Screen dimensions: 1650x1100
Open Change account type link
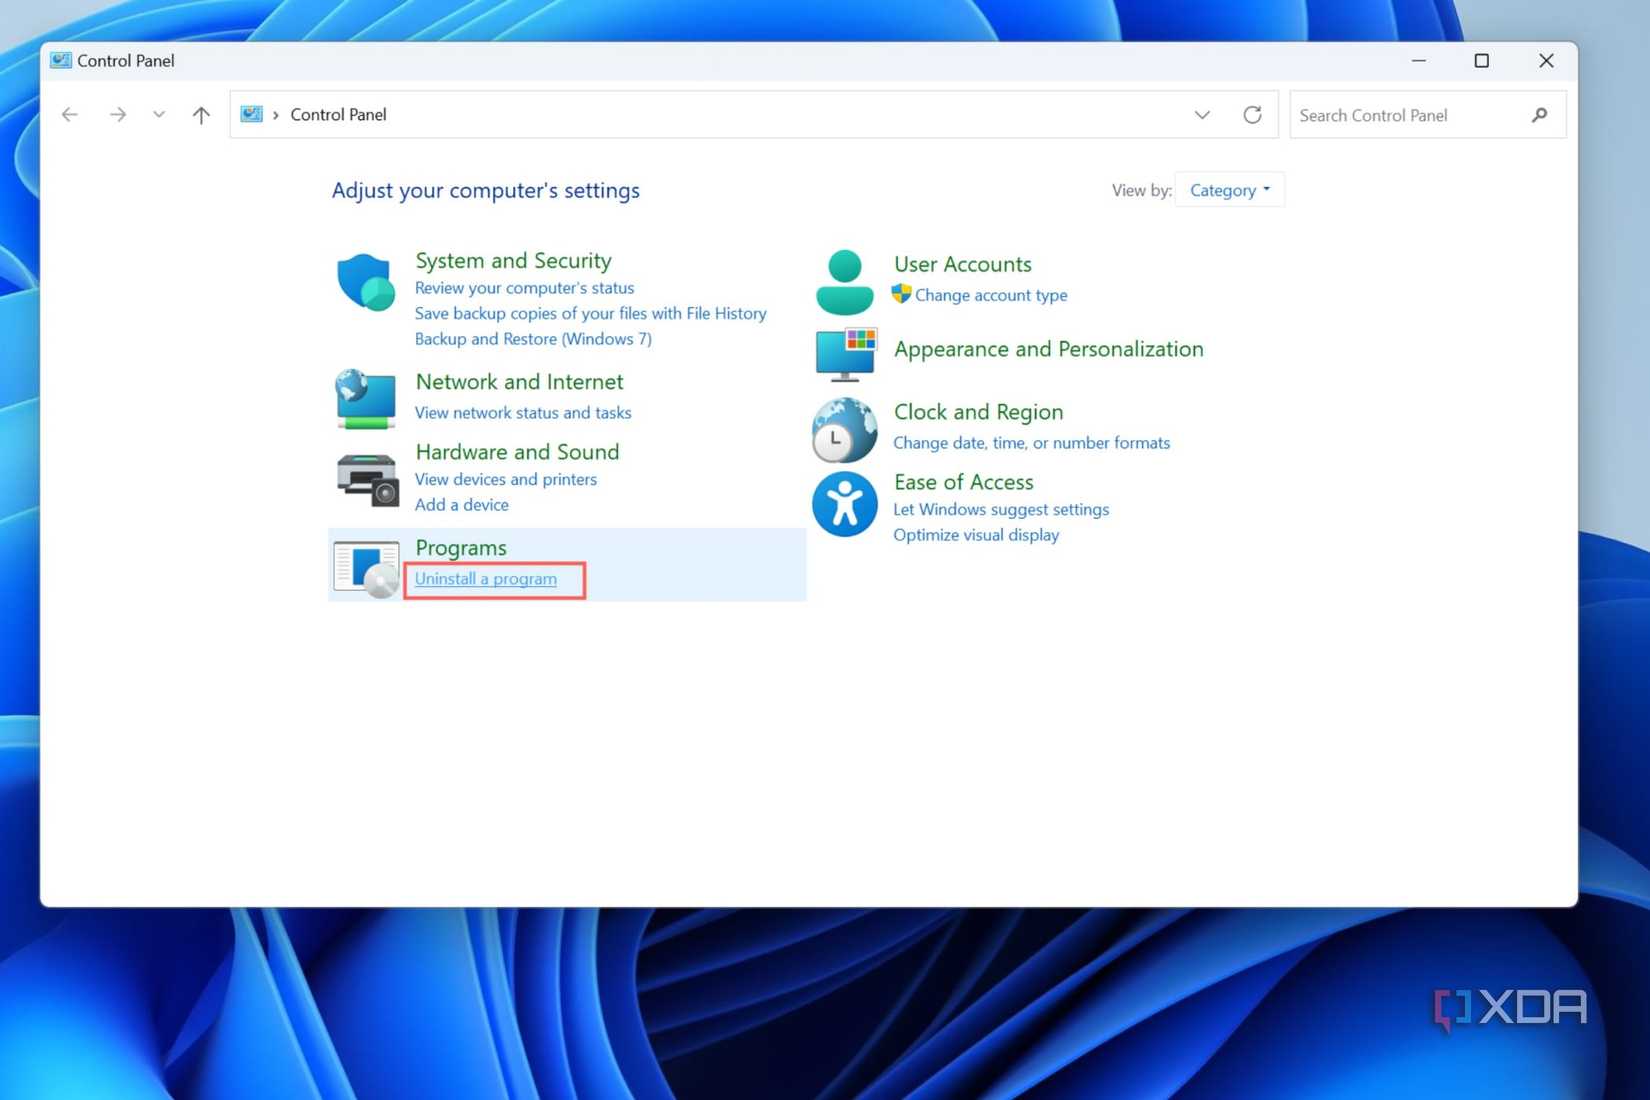990,295
